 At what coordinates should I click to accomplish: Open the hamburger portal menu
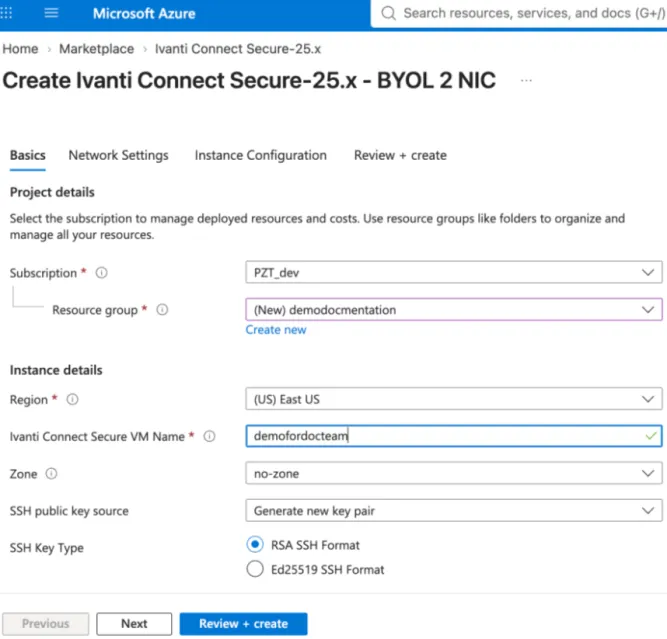(51, 13)
